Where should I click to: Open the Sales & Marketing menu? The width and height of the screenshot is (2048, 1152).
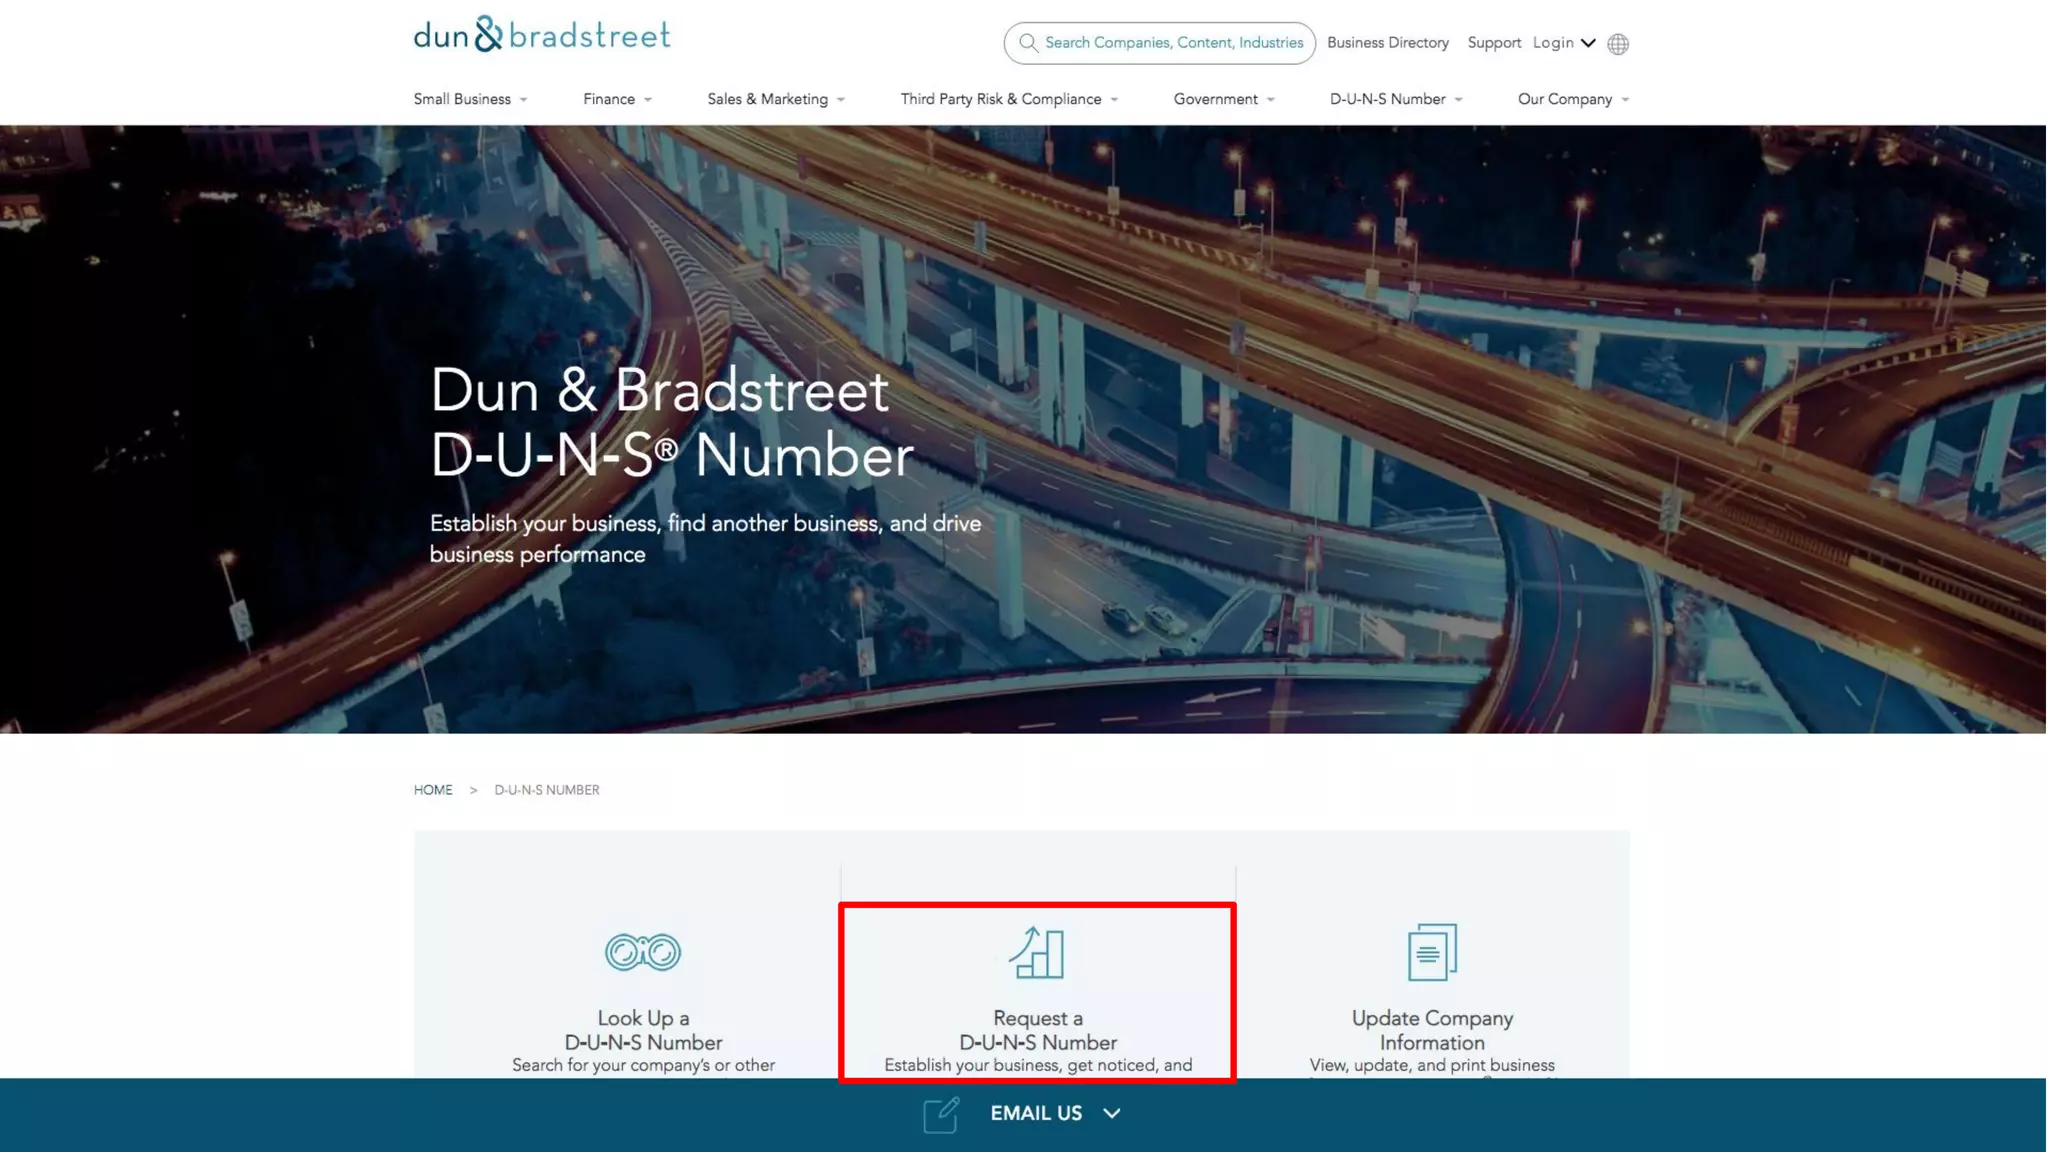[x=776, y=99]
